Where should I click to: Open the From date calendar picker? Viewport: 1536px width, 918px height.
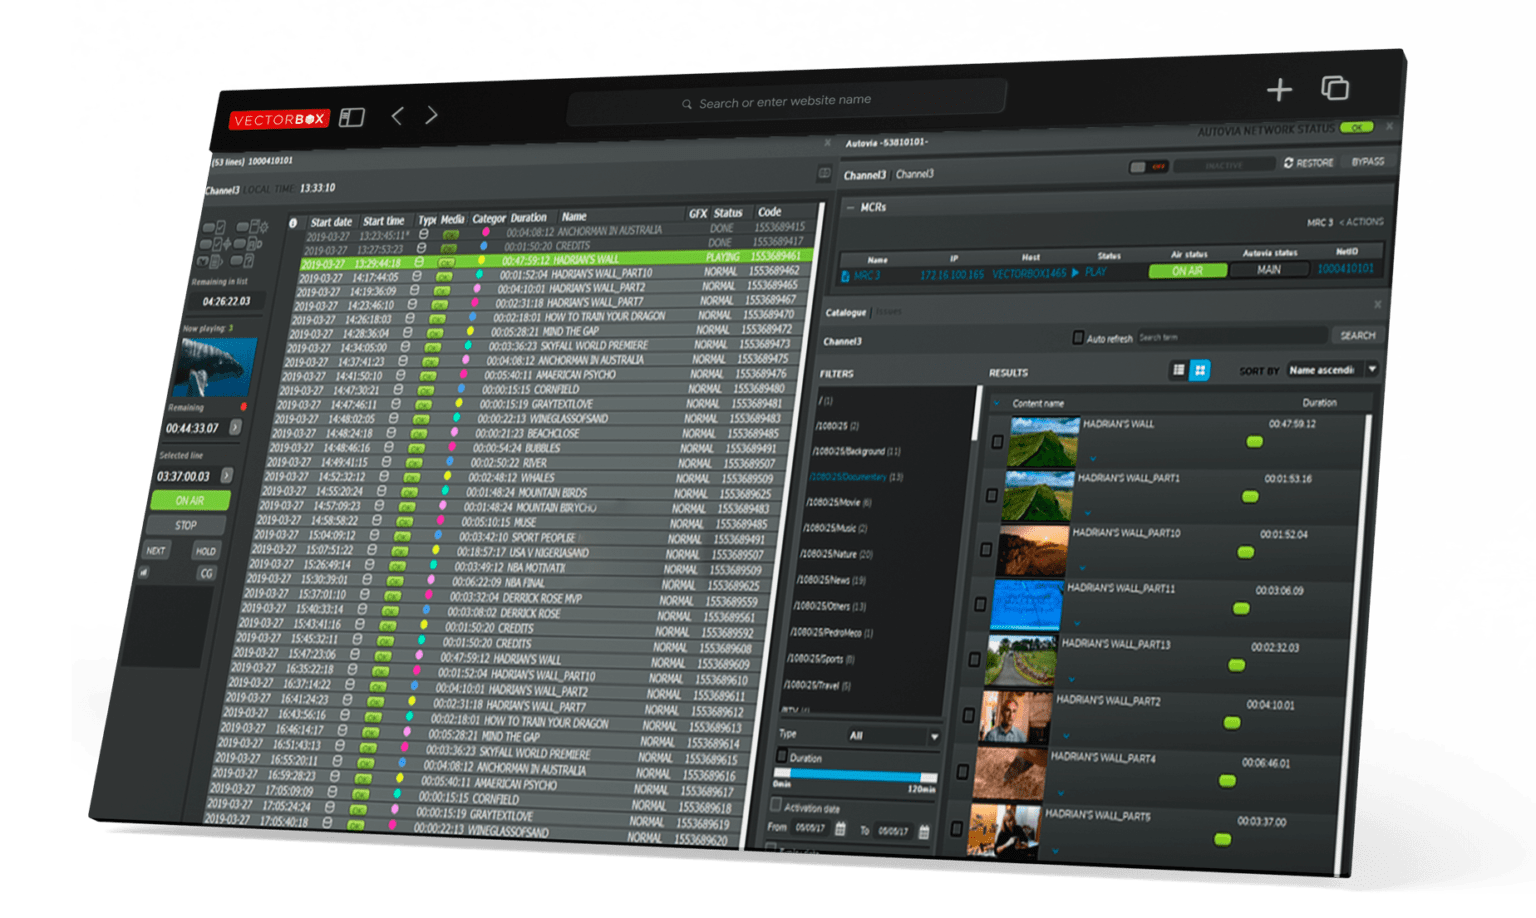click(x=841, y=828)
